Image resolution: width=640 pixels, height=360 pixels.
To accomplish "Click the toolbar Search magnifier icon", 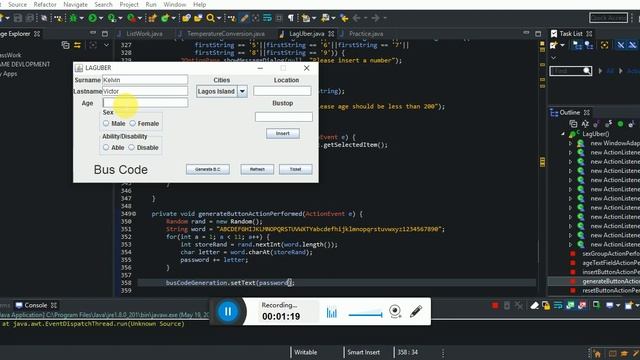I will (211, 18).
